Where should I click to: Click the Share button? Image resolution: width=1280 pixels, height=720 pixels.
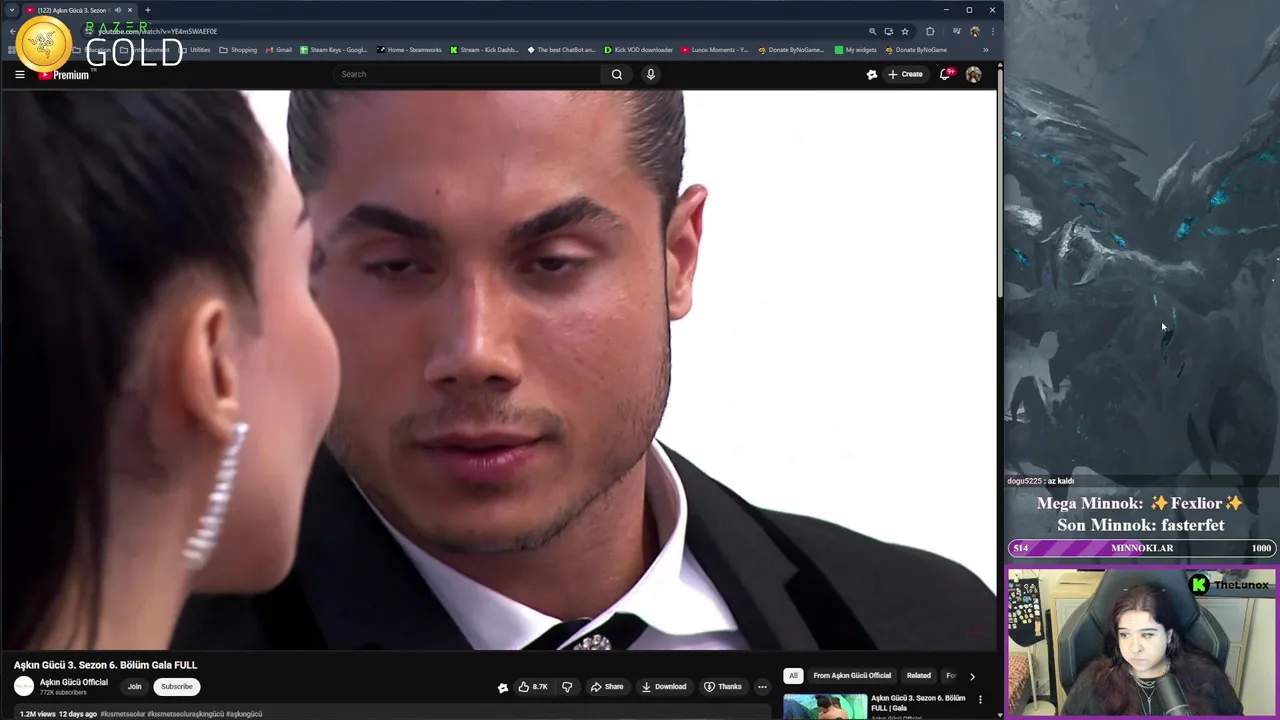click(x=607, y=687)
